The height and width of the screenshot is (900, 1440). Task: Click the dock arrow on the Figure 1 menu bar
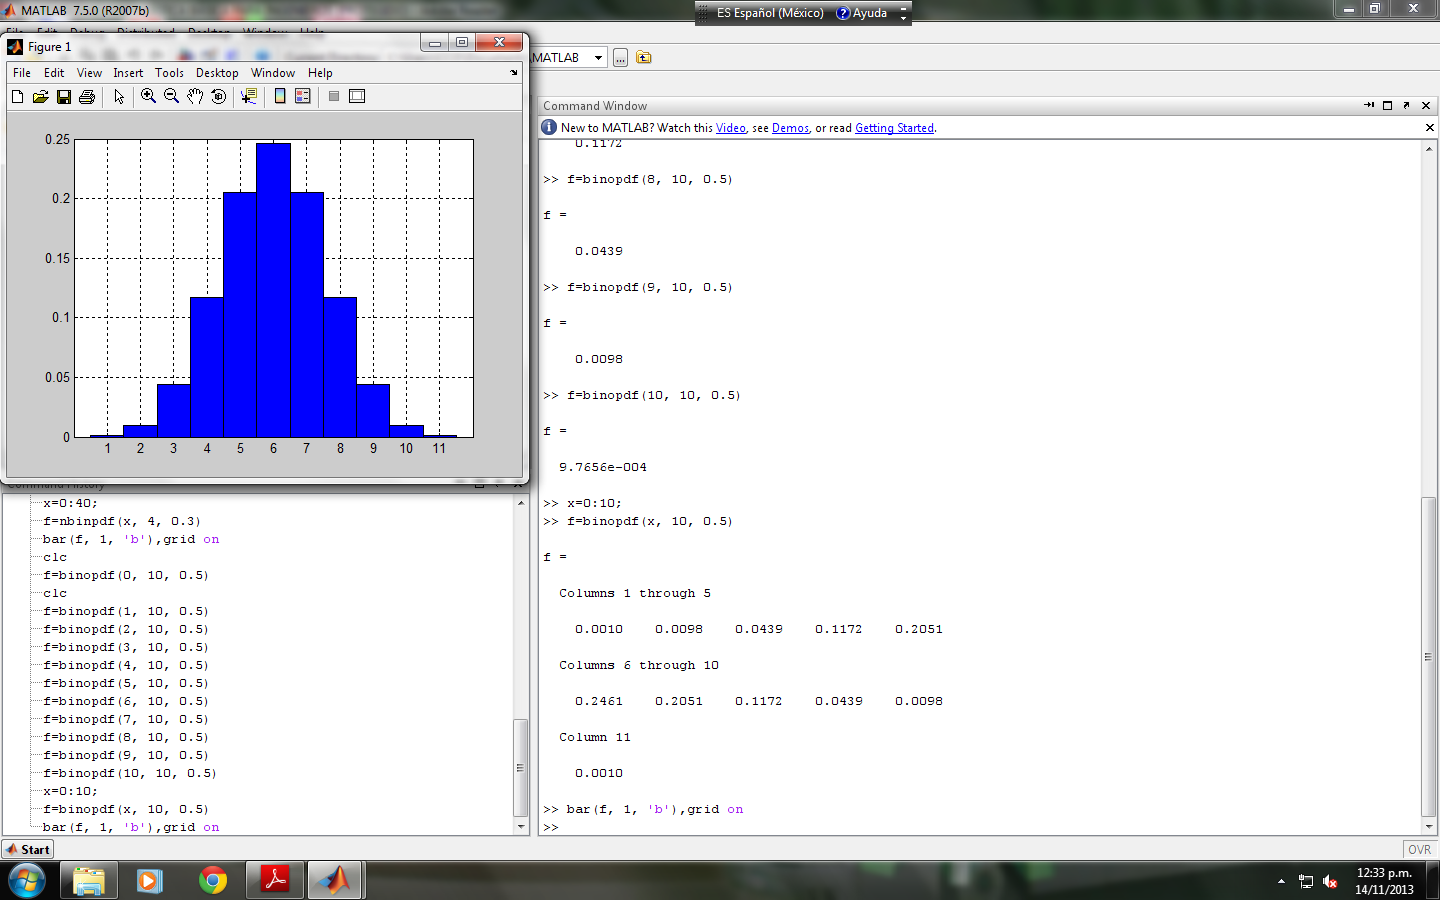514,73
